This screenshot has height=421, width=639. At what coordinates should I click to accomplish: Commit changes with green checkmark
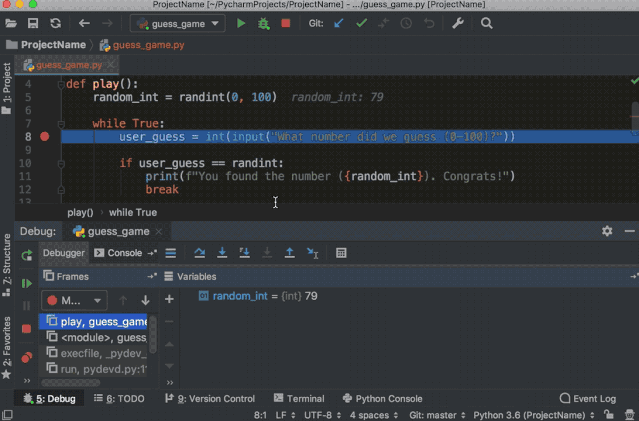(x=361, y=23)
